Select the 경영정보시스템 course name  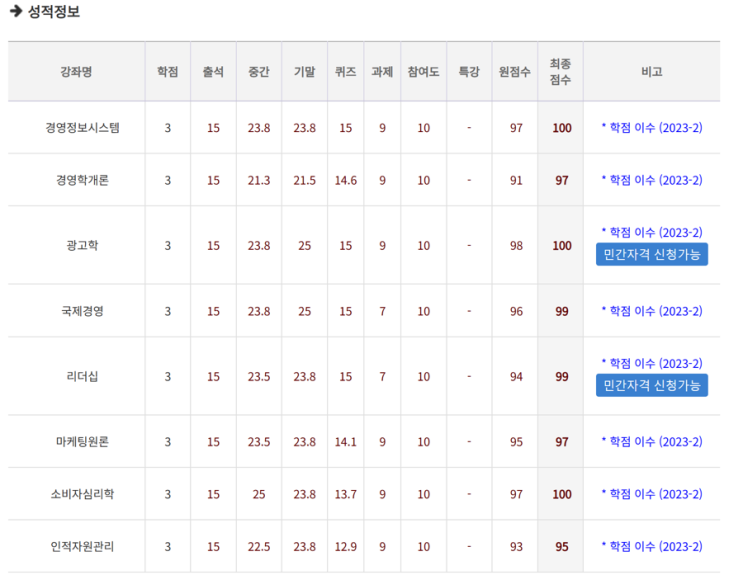(x=82, y=128)
